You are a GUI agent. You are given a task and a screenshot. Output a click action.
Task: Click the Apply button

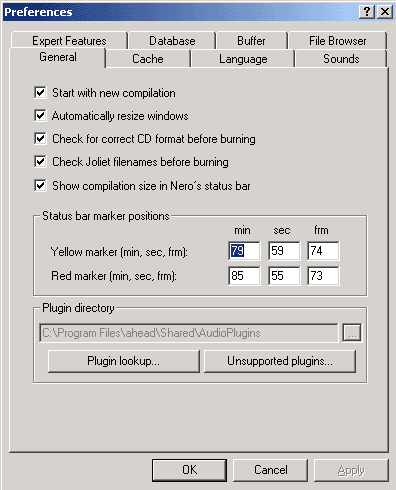[x=351, y=470]
